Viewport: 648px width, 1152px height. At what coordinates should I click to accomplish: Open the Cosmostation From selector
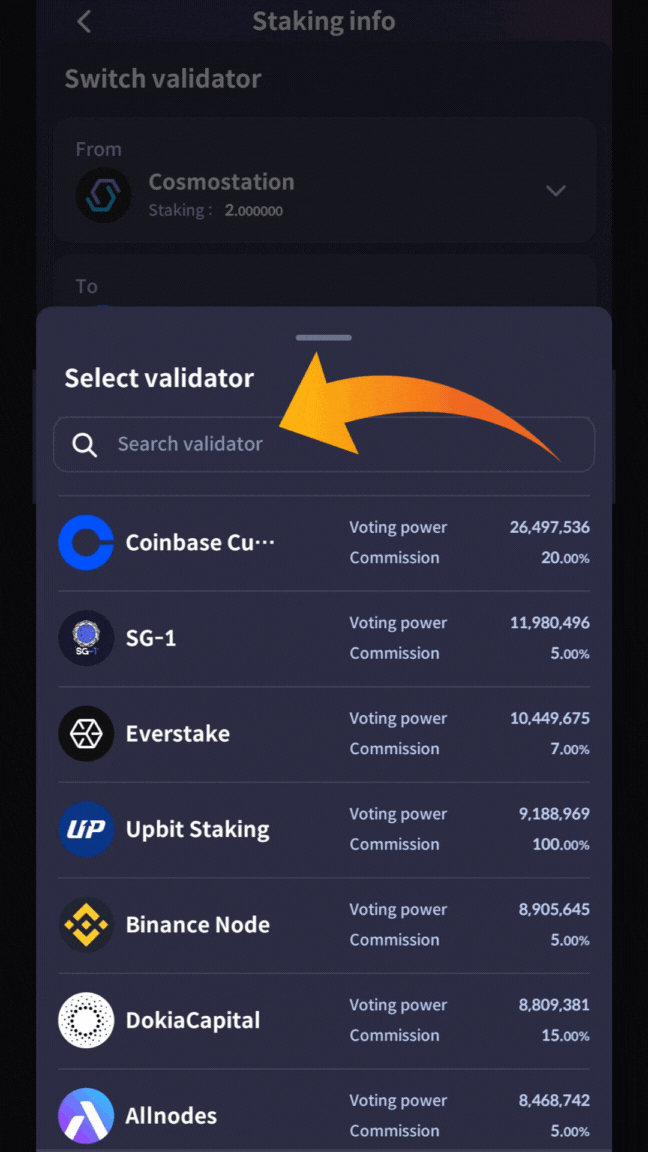[221, 183]
